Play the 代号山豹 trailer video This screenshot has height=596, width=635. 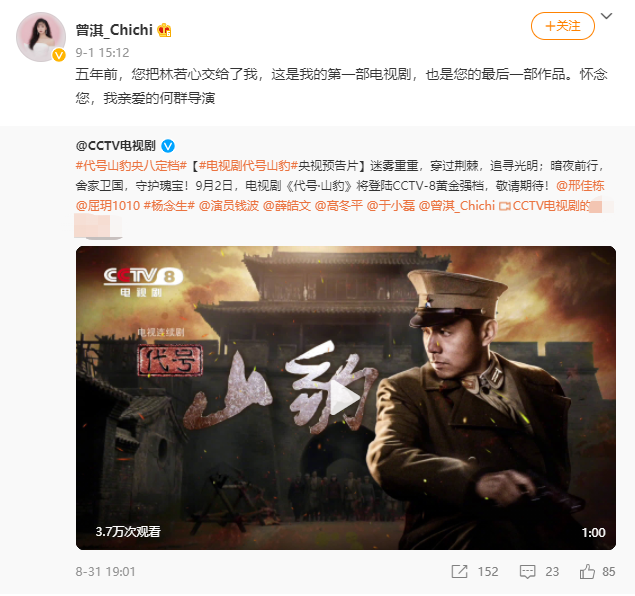pos(345,398)
